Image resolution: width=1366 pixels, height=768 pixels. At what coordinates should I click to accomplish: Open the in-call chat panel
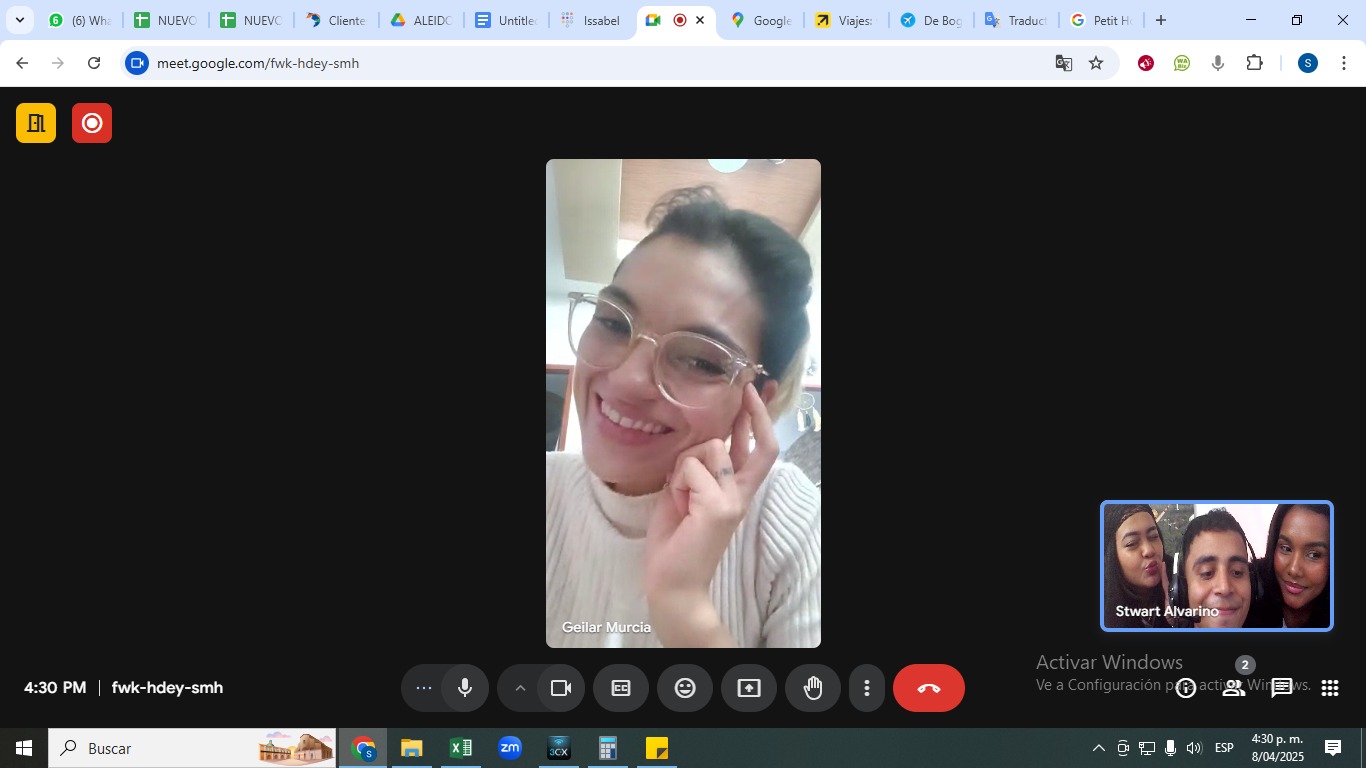tap(1281, 688)
